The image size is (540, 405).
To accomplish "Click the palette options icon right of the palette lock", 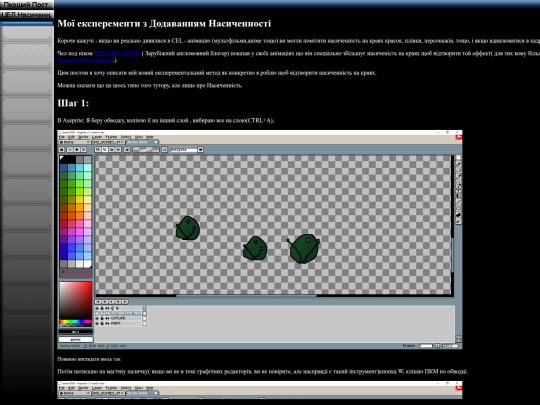I will tap(70, 149).
